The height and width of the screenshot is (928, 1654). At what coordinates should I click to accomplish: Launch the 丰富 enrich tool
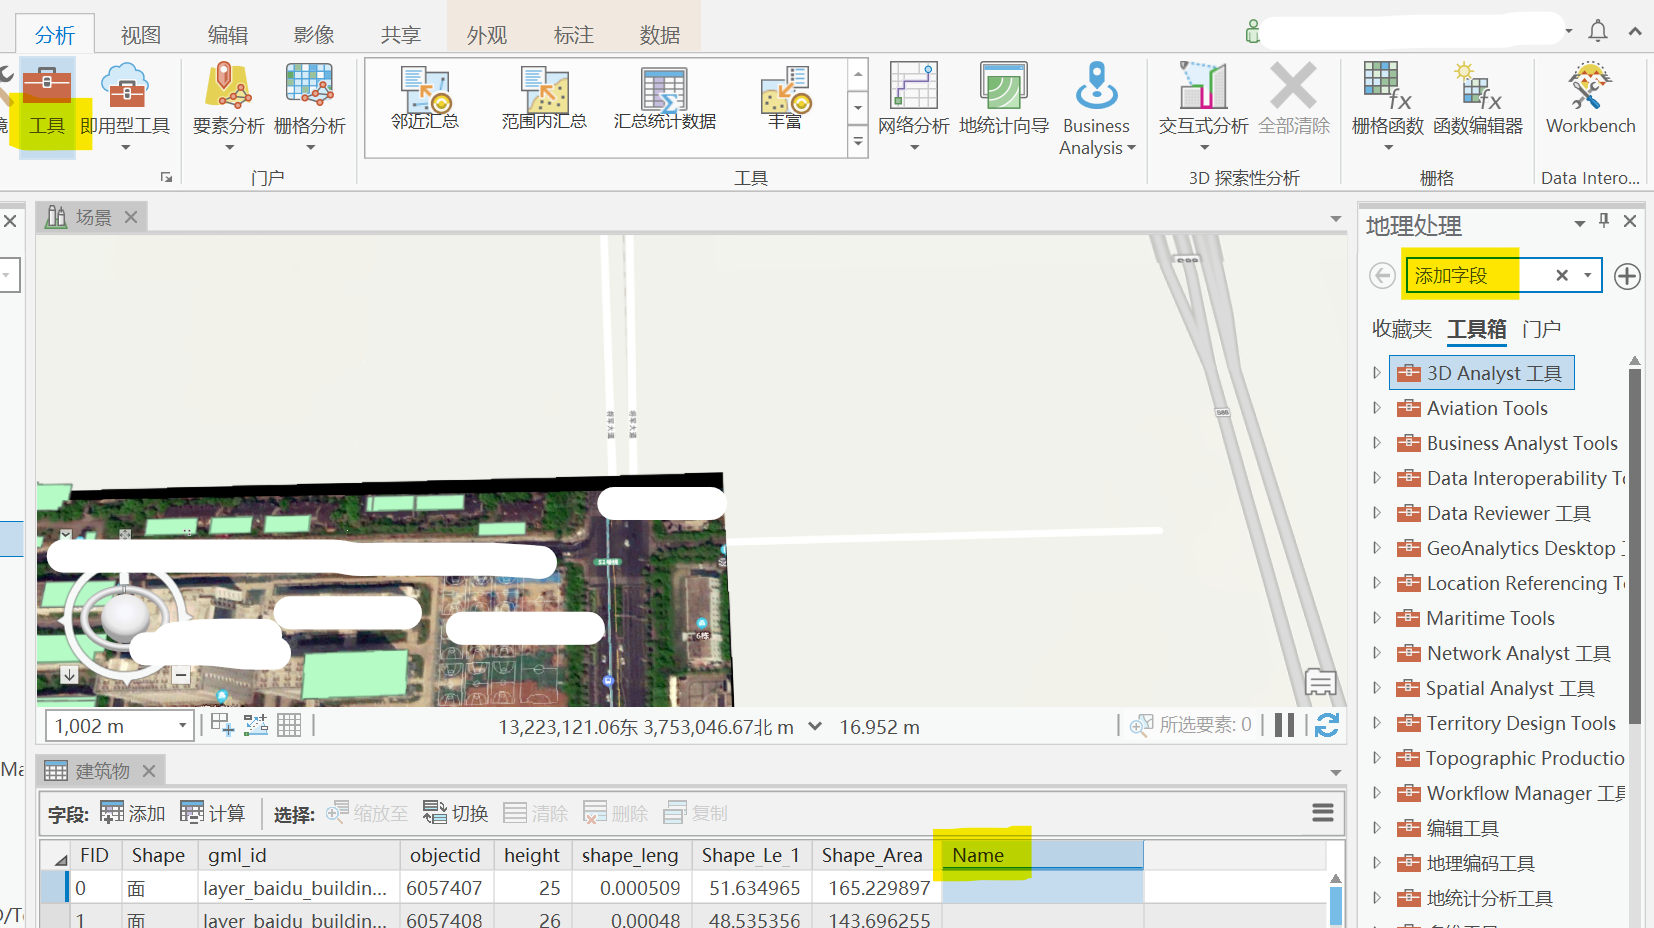click(x=786, y=98)
